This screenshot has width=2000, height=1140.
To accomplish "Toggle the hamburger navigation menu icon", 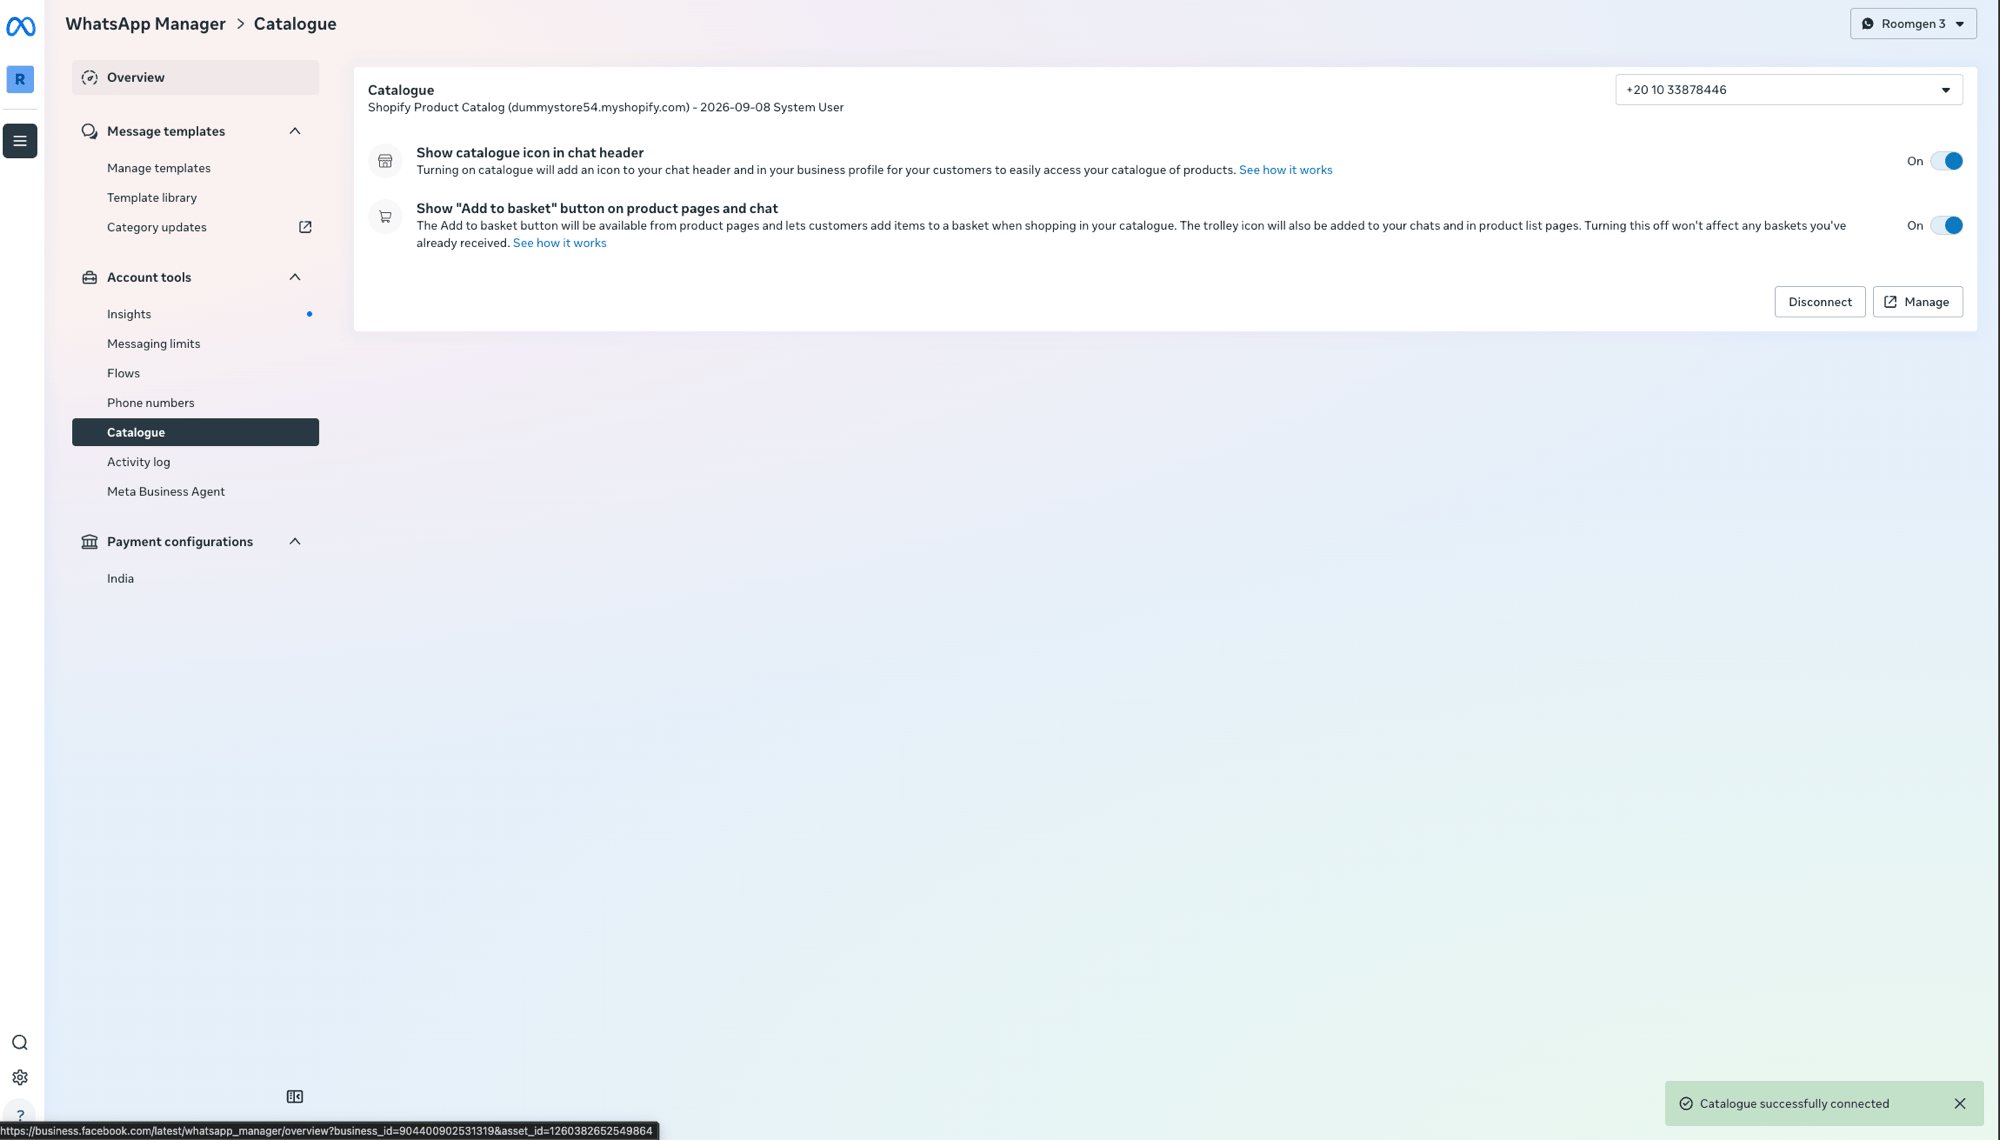I will click(x=20, y=141).
